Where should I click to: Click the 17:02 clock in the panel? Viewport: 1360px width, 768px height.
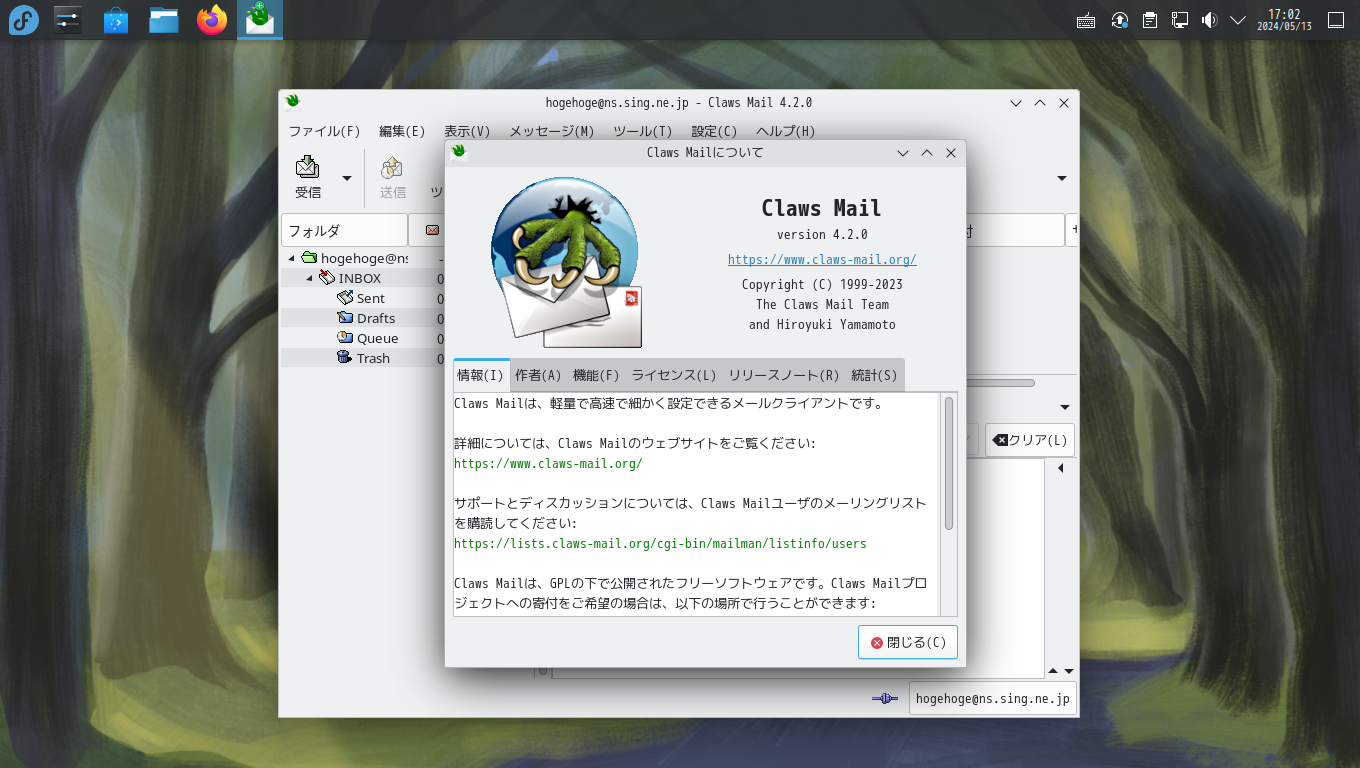pyautogui.click(x=1284, y=20)
